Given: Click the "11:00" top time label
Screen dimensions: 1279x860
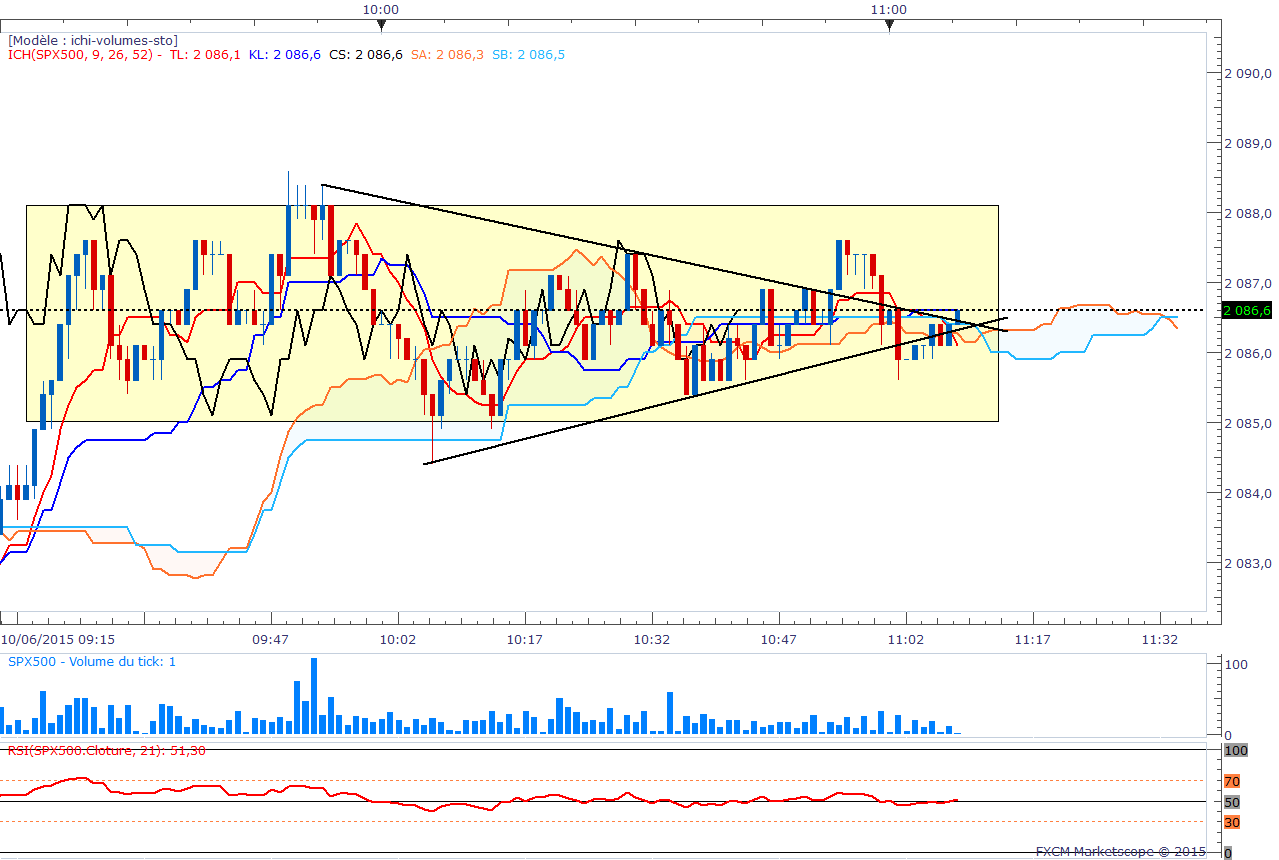Looking at the screenshot, I should (x=889, y=10).
